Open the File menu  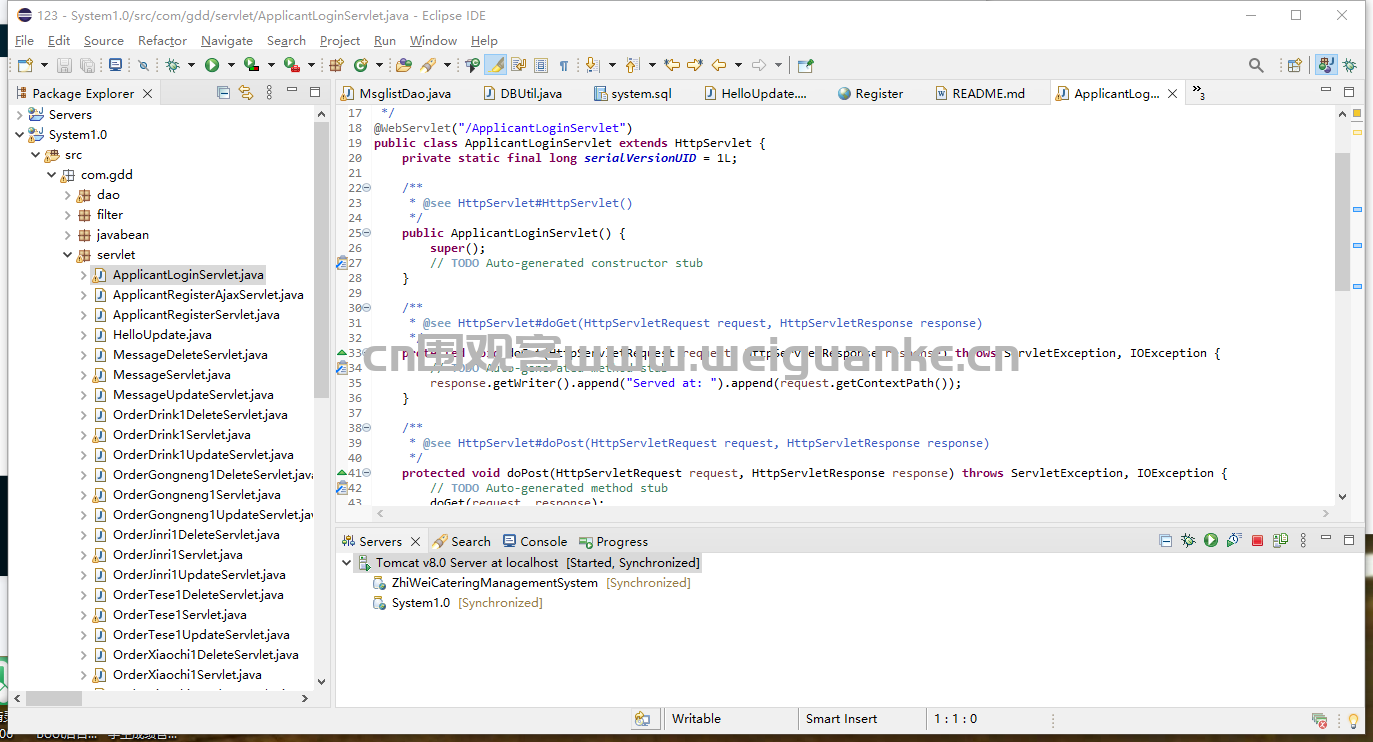click(x=24, y=41)
